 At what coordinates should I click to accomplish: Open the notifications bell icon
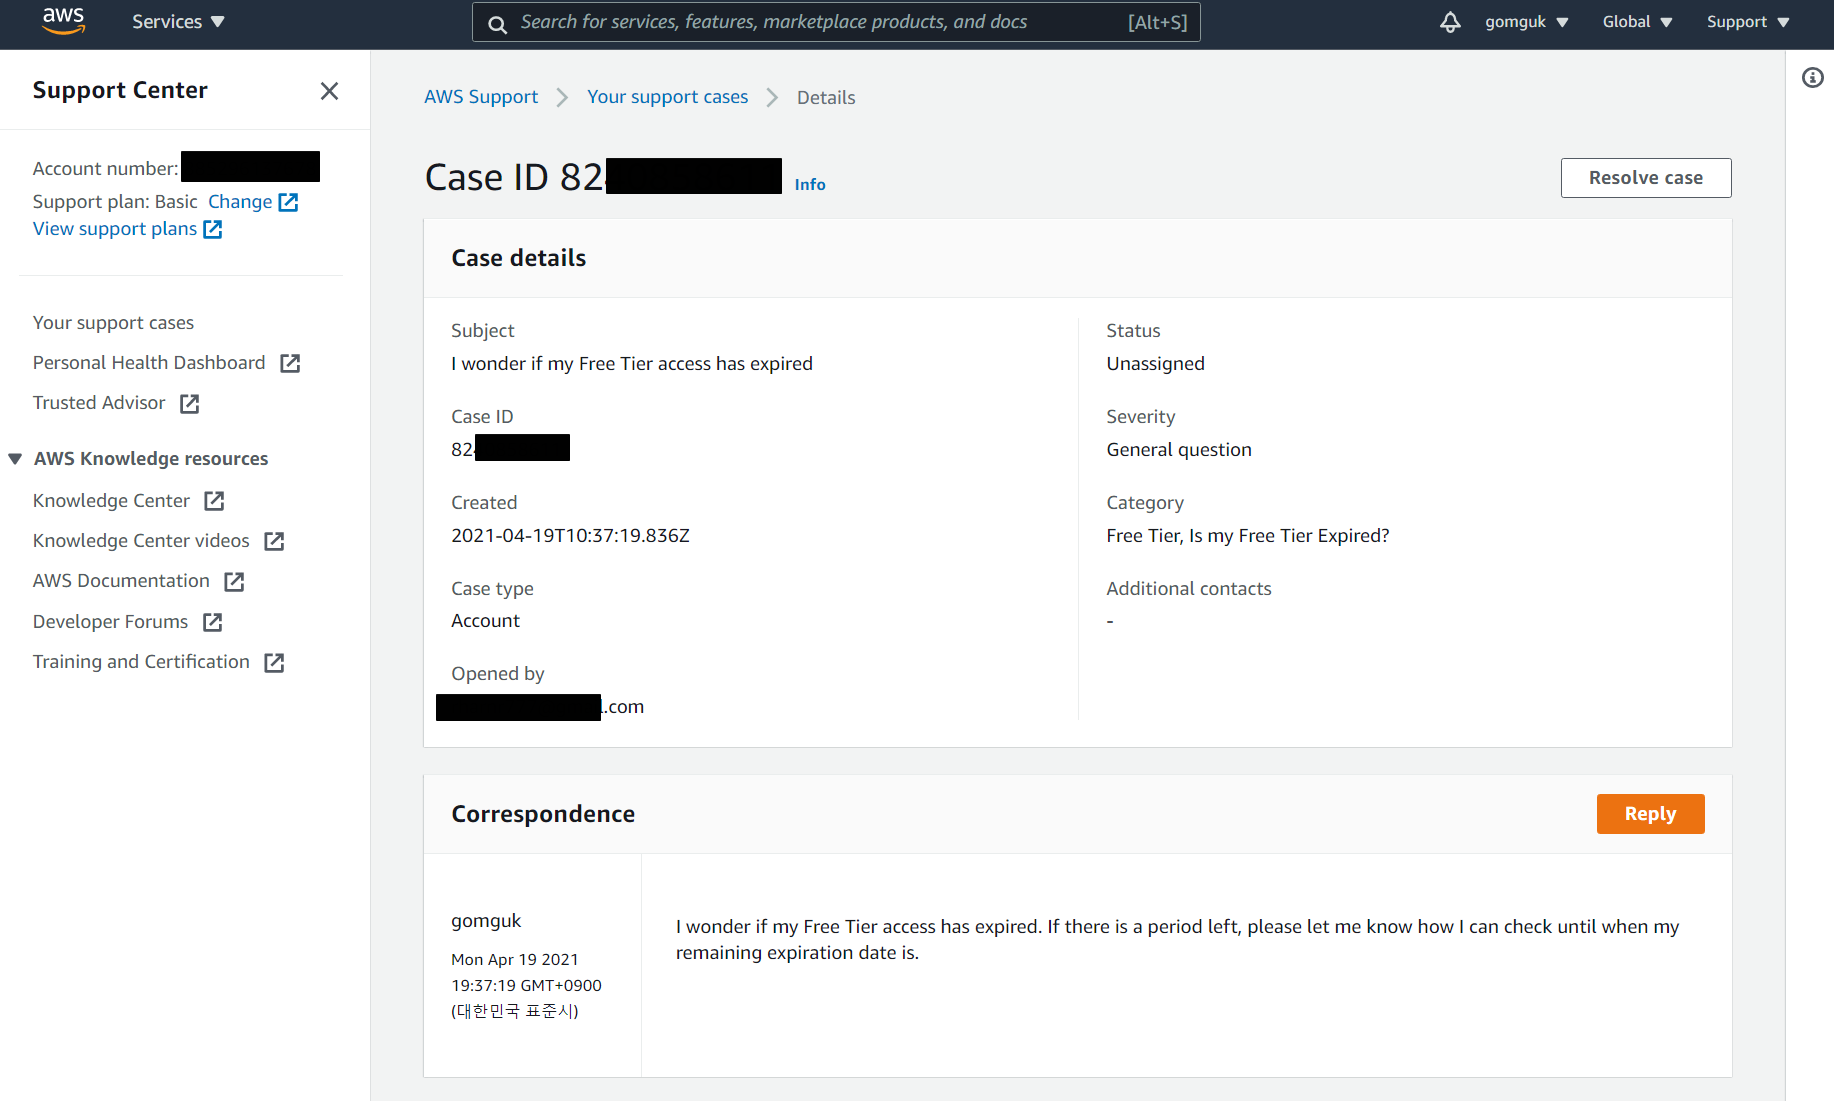point(1450,22)
